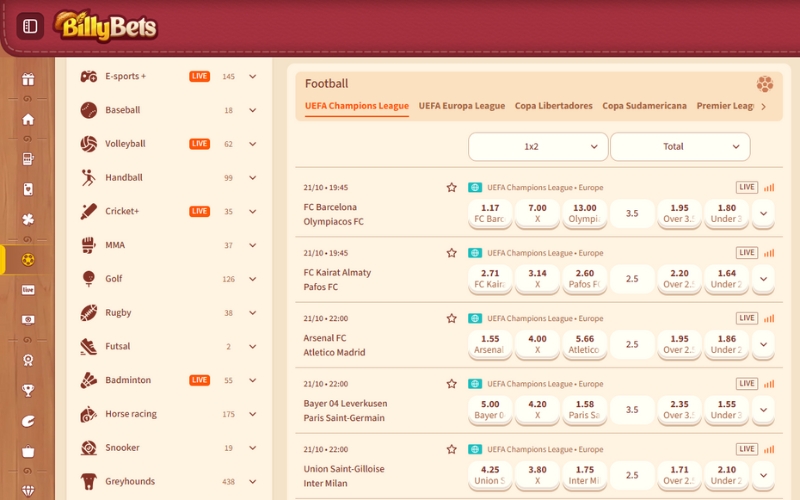Open the live betting icon in sidebar
Viewport: 800px width, 500px height.
point(28,290)
